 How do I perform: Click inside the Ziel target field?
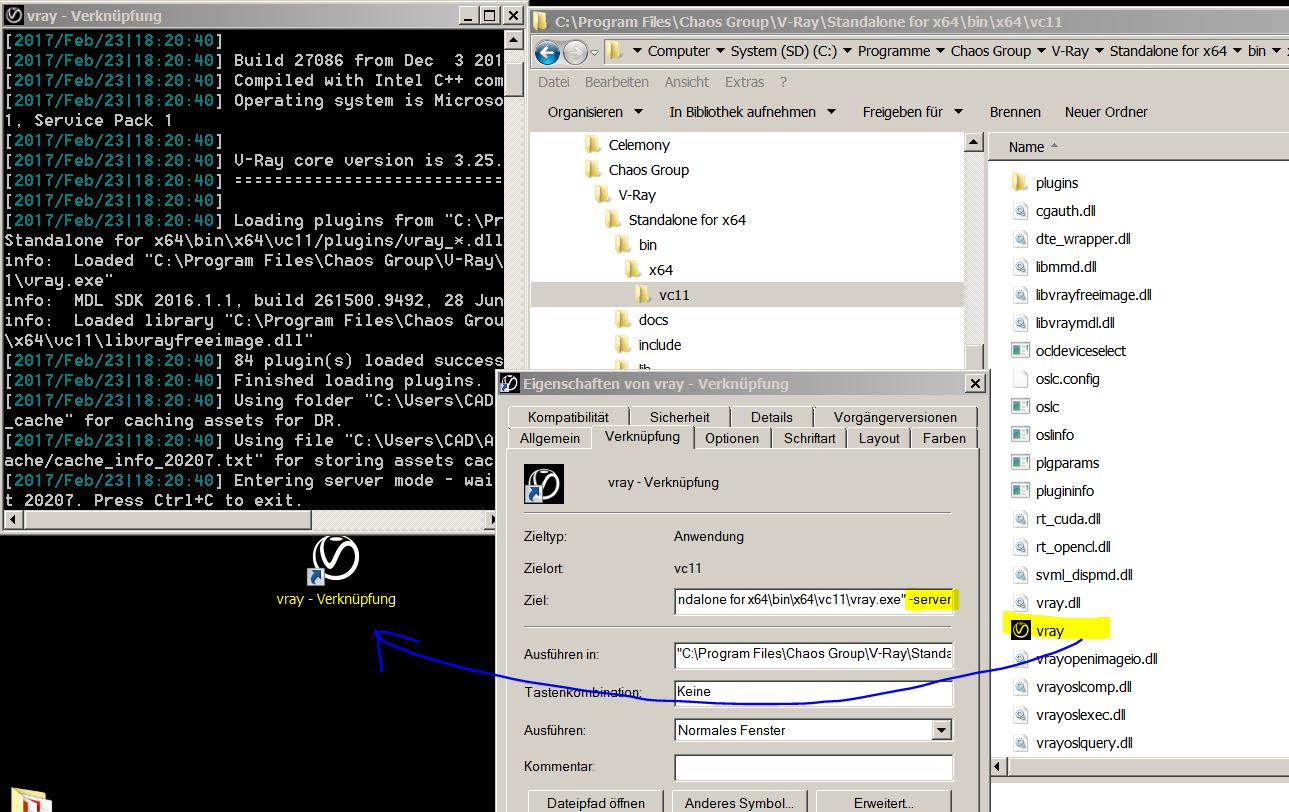click(812, 600)
